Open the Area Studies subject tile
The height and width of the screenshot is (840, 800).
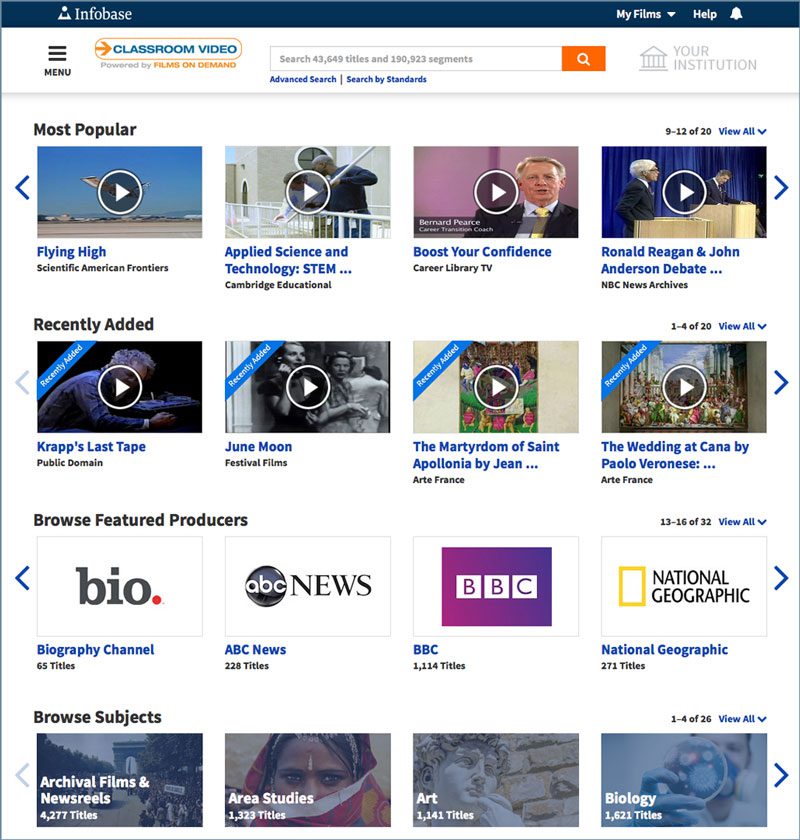coord(308,780)
